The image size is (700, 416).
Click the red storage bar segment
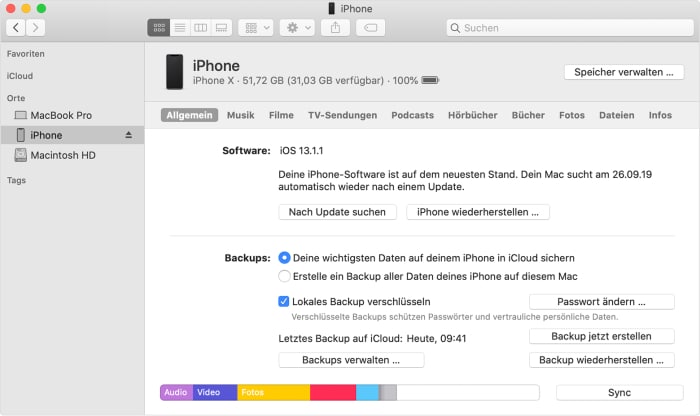pos(333,392)
